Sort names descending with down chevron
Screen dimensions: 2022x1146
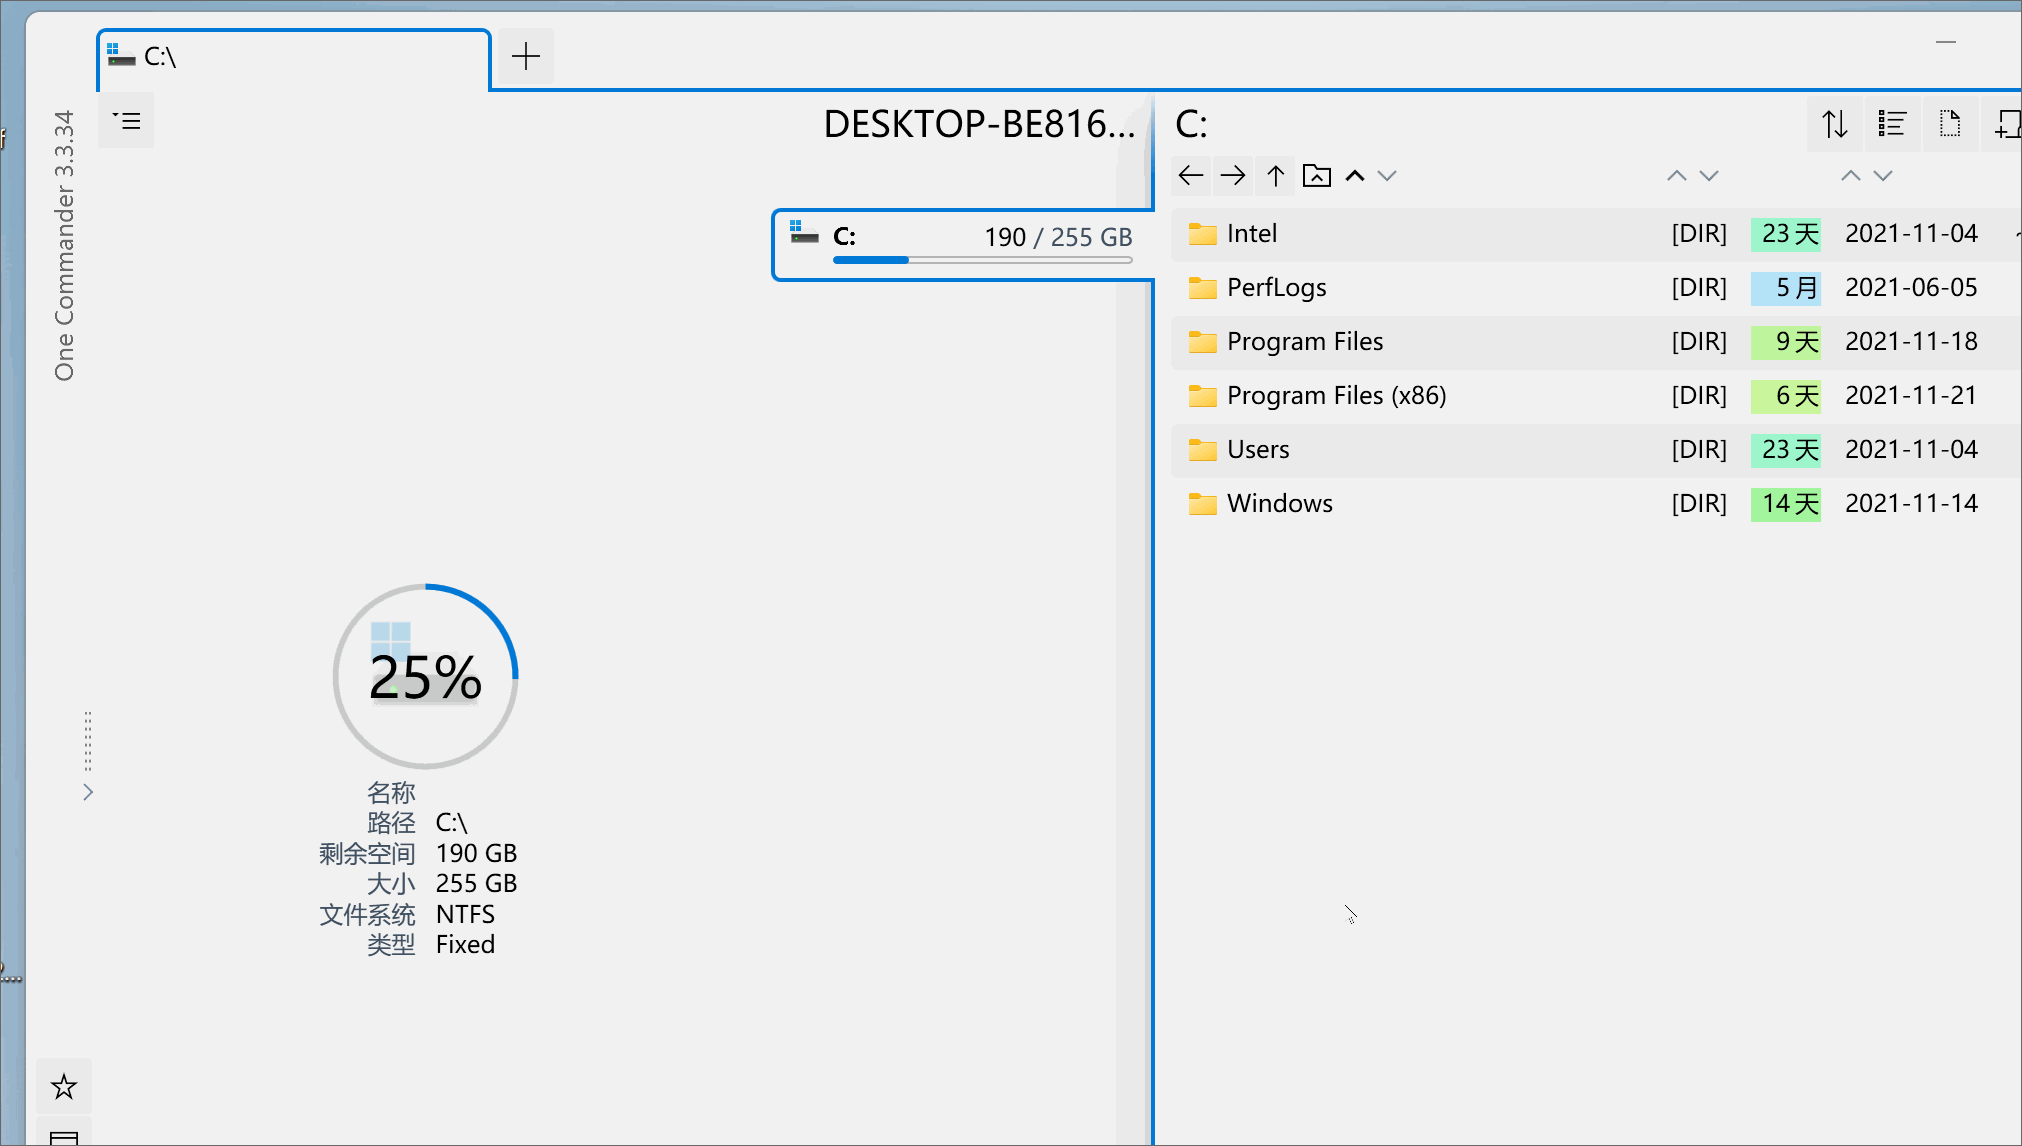point(1387,176)
